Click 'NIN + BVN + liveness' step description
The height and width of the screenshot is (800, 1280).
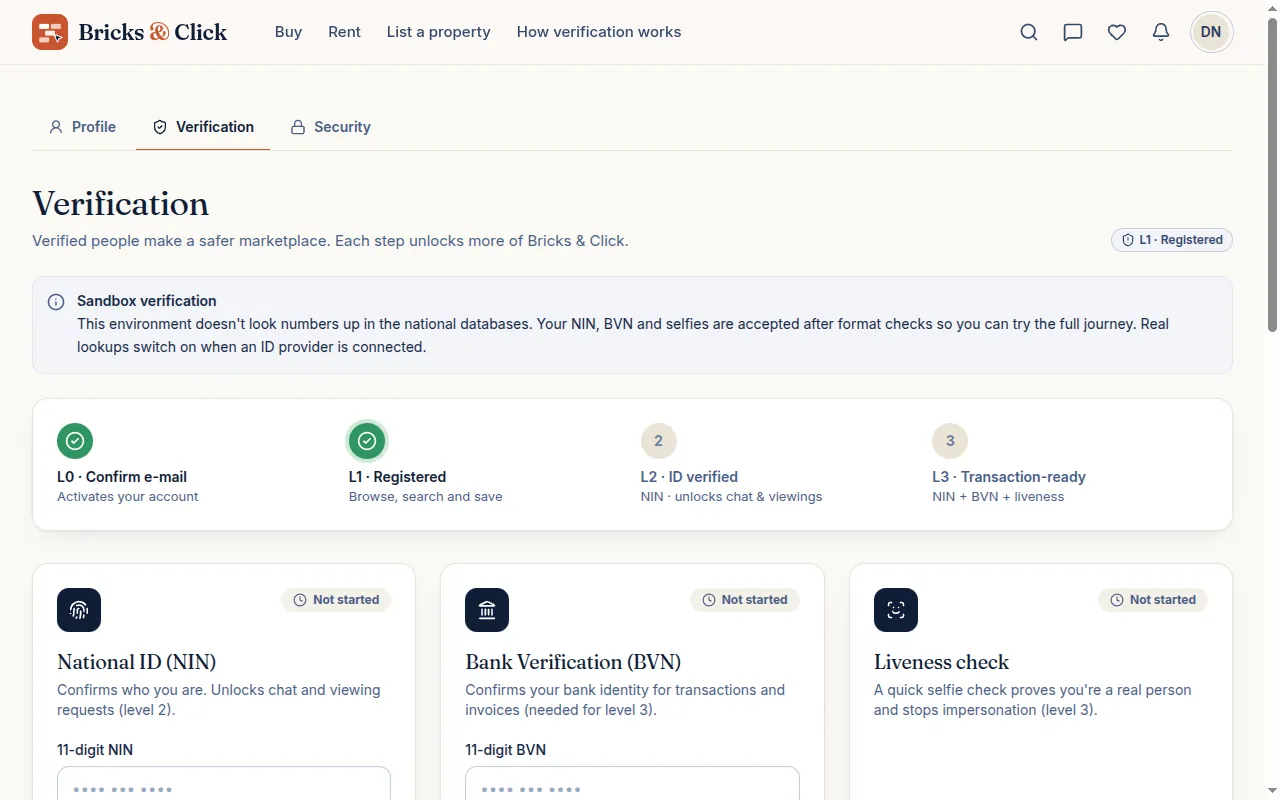(x=998, y=497)
